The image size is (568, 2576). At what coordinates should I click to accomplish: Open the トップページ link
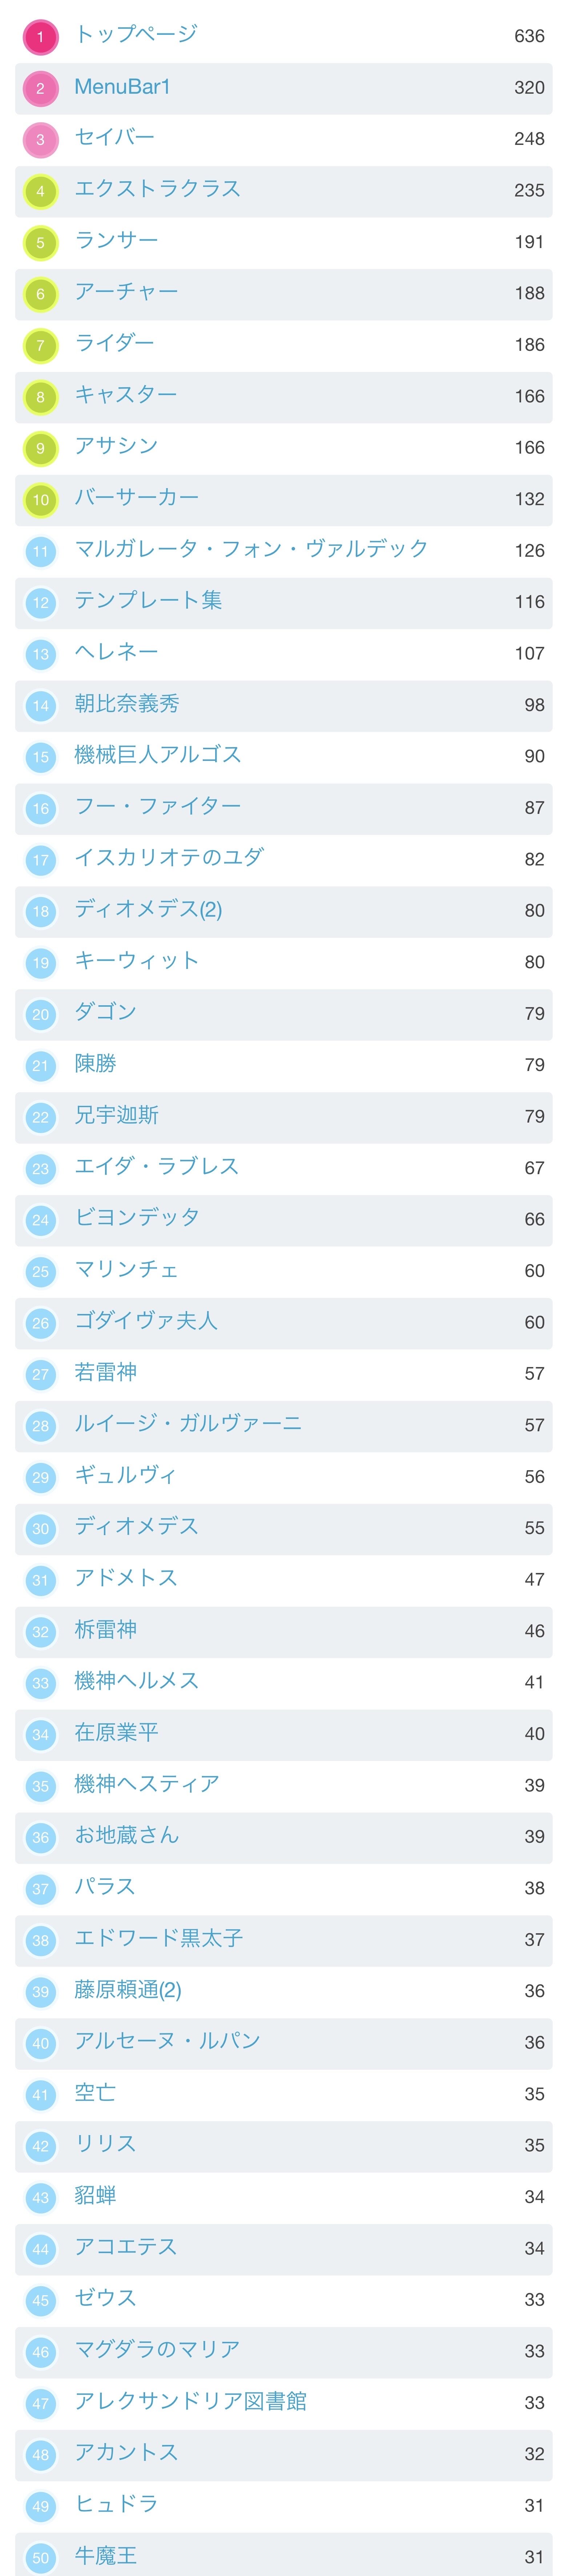136,35
